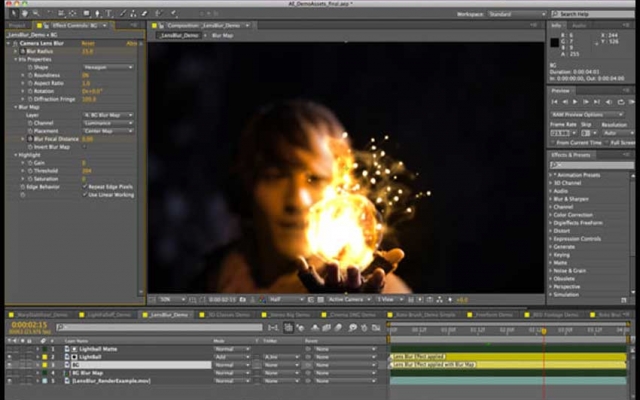
Task: Toggle Repeat Edge Pixels checkbox
Action: point(85,187)
